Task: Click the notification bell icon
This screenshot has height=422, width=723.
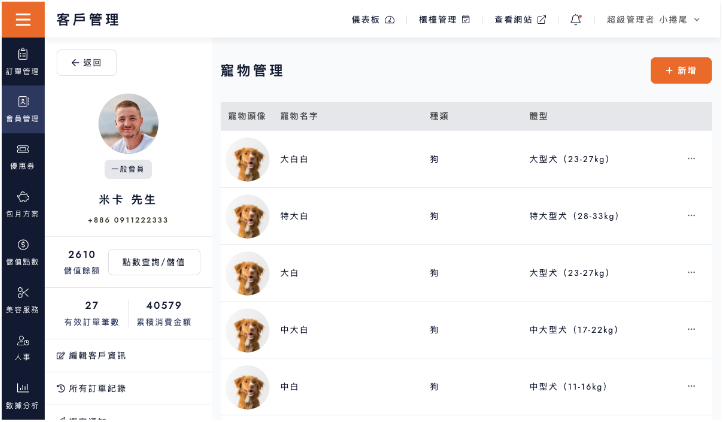Action: 576,19
